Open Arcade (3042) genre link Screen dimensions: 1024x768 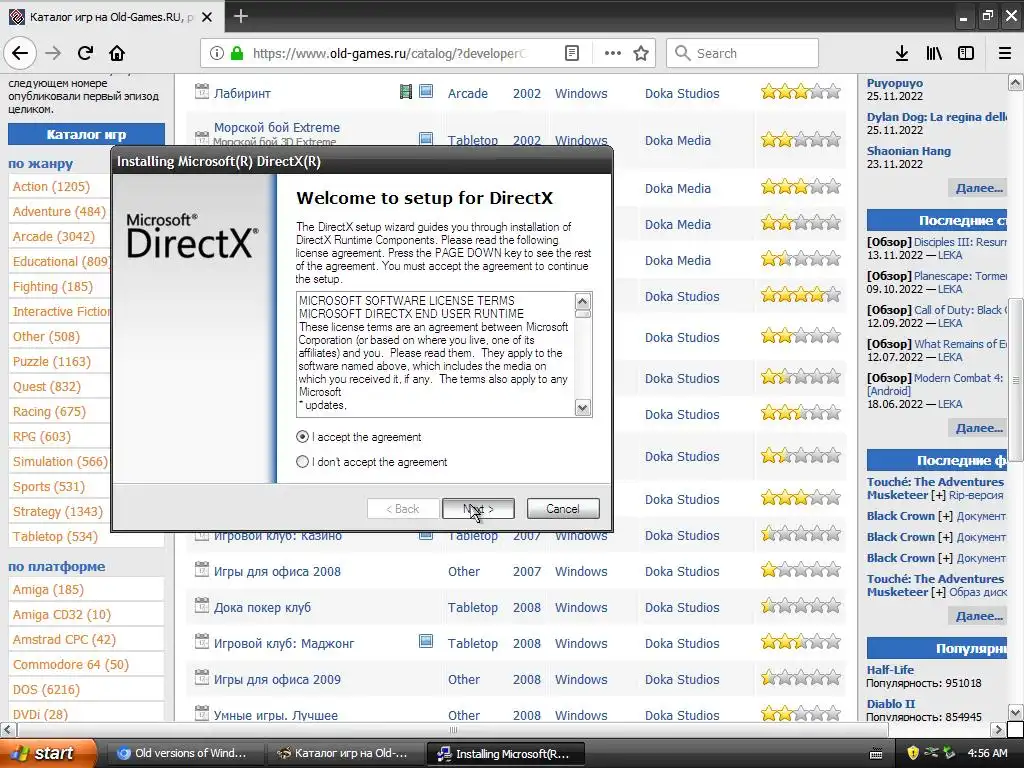coord(54,236)
